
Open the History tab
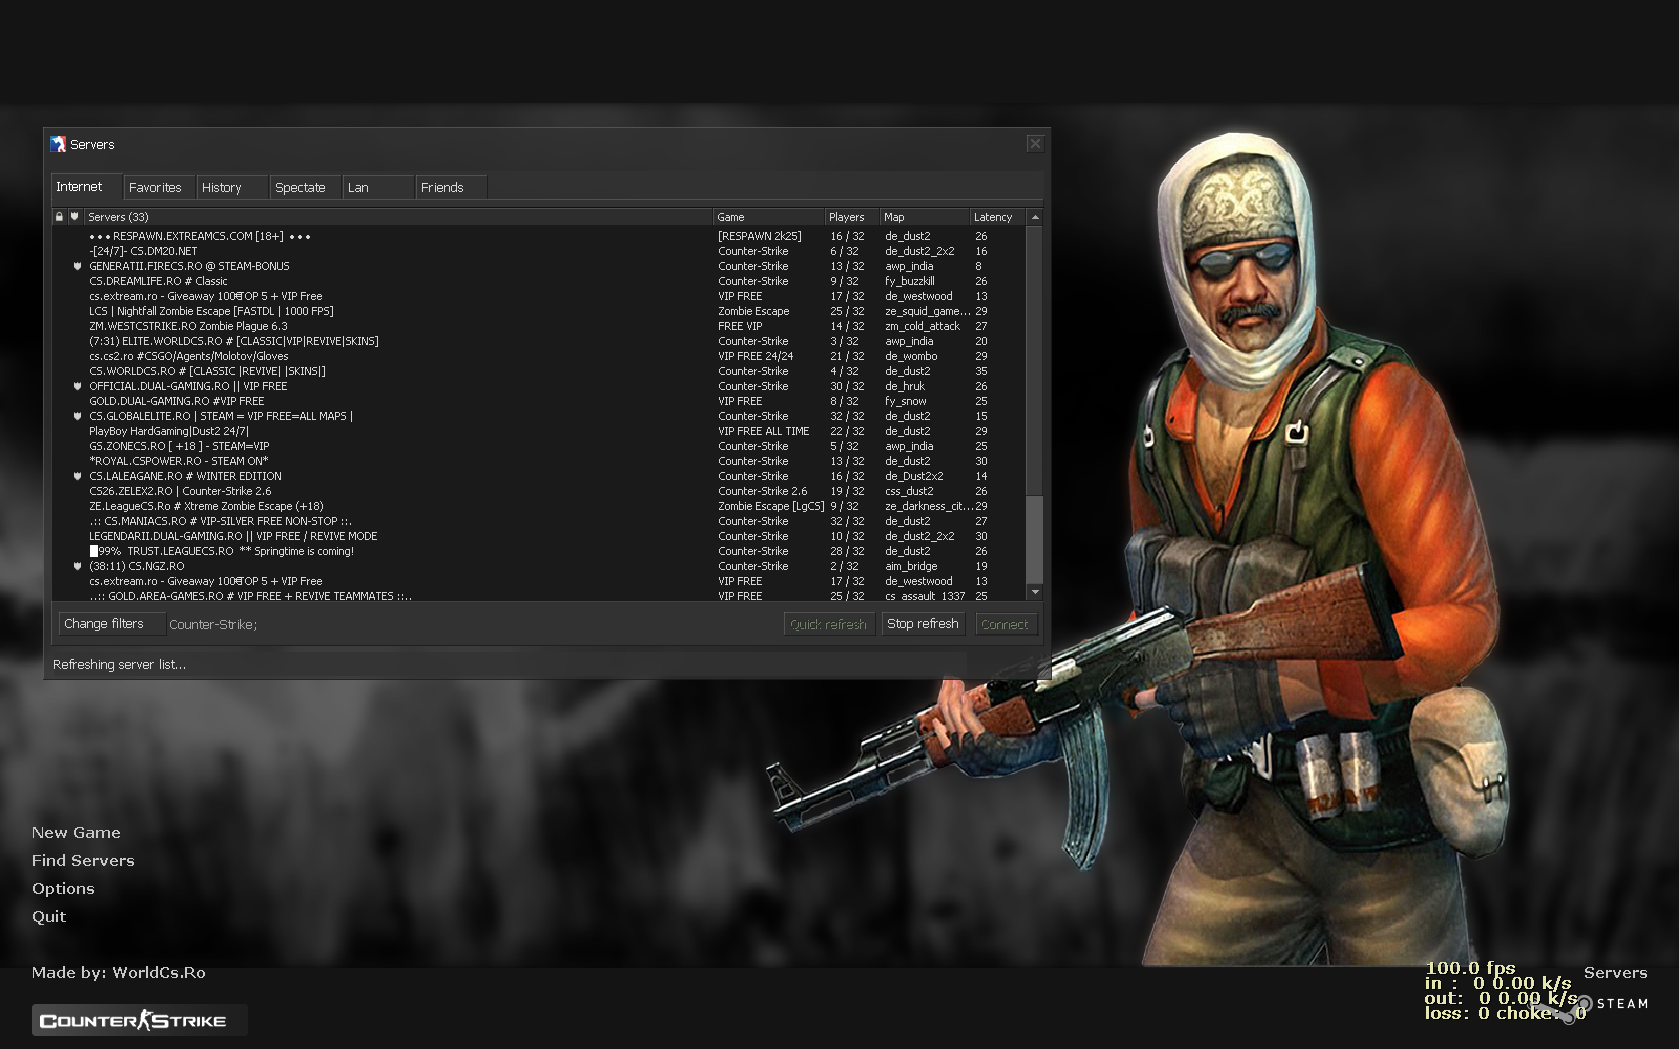(x=232, y=187)
